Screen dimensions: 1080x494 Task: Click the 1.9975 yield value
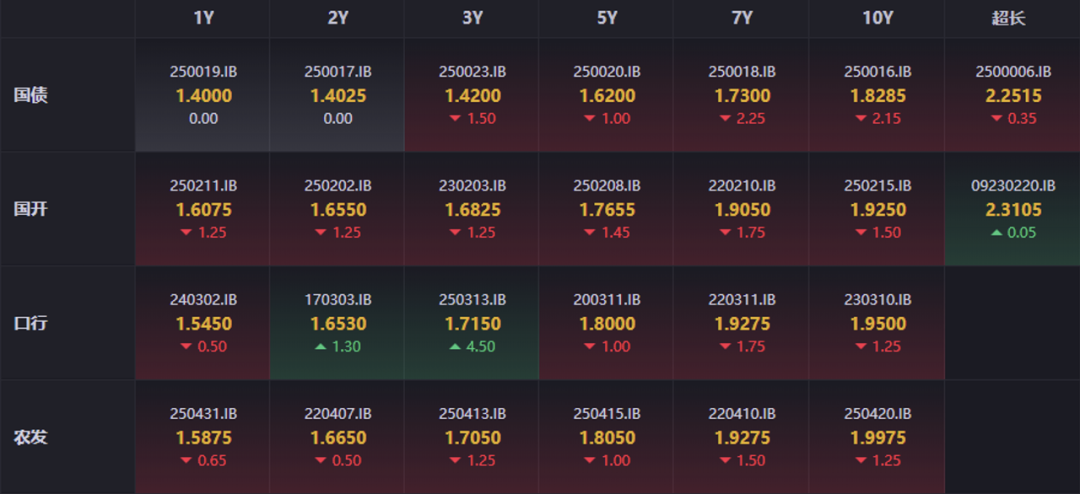coord(878,438)
